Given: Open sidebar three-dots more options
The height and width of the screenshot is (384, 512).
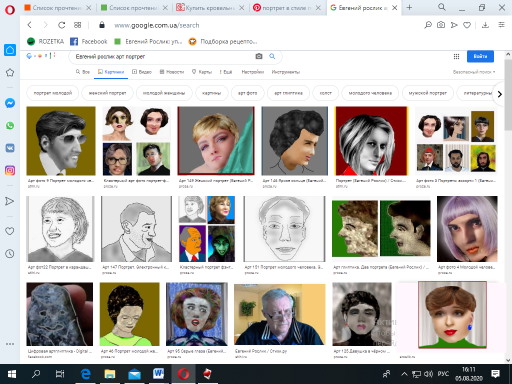Looking at the screenshot, I should click(x=10, y=344).
